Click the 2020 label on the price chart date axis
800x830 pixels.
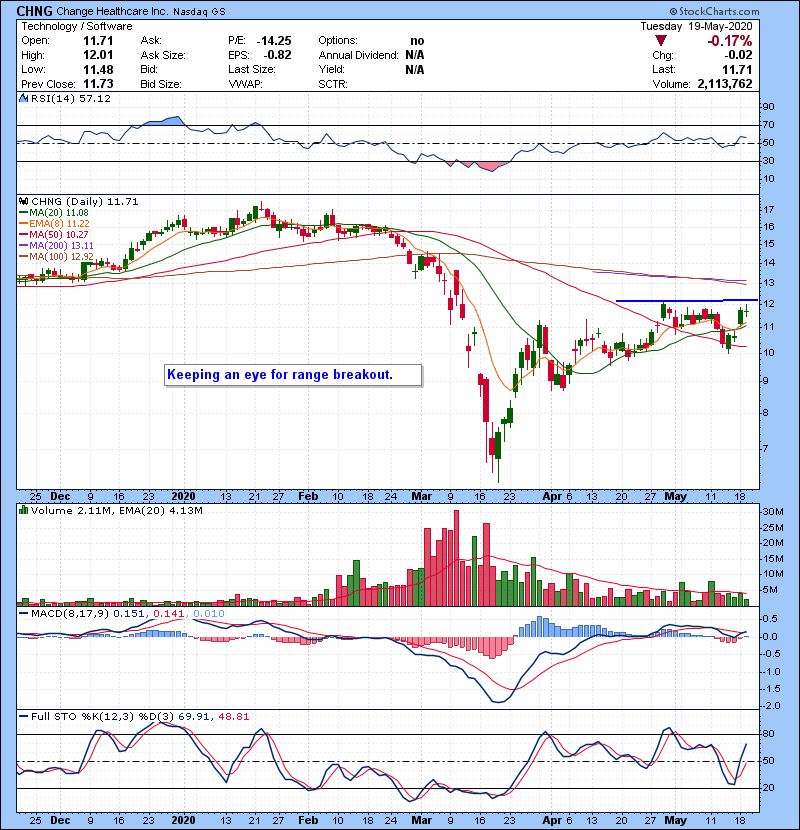click(x=183, y=497)
